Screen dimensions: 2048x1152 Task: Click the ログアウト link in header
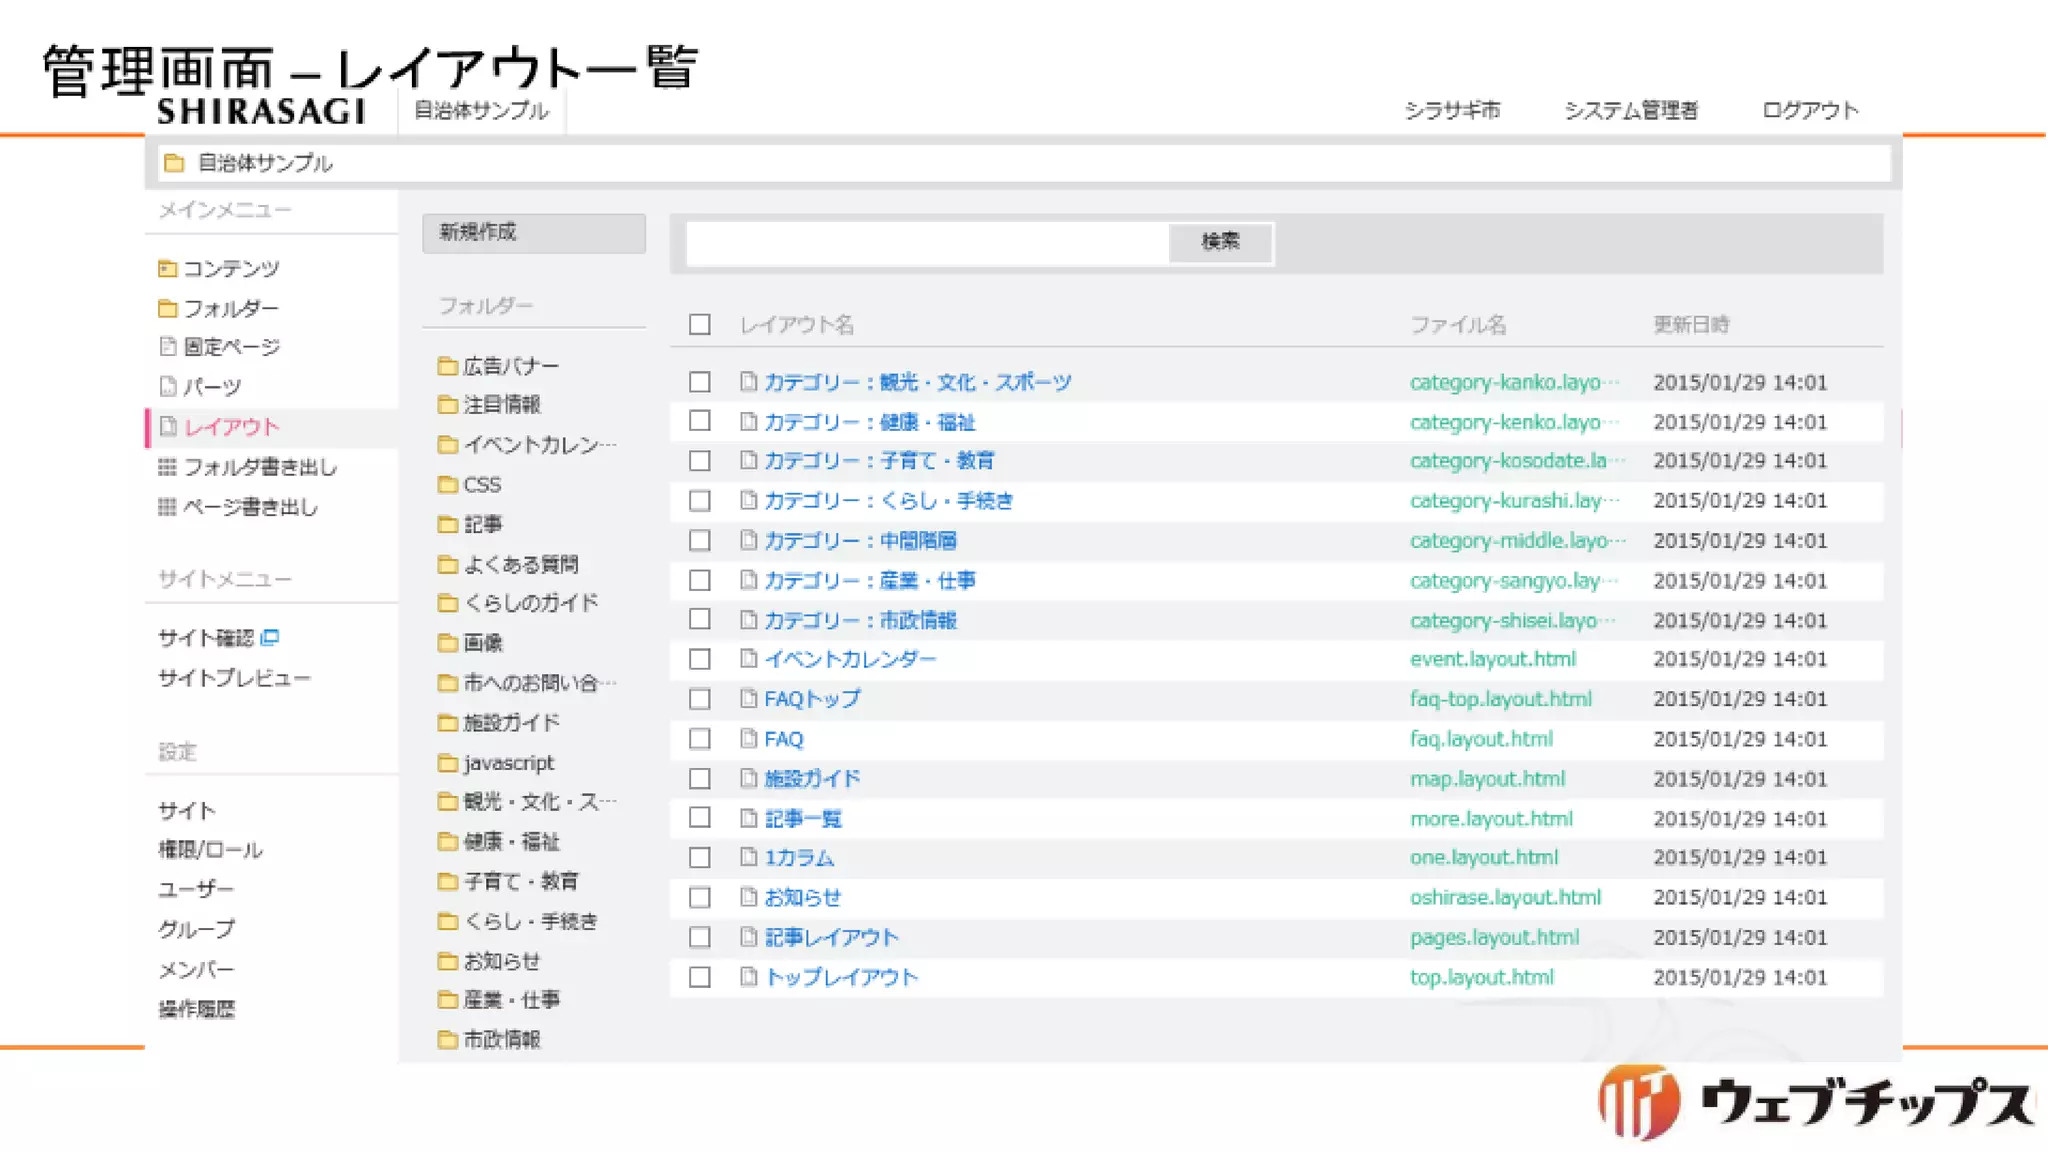click(1809, 110)
